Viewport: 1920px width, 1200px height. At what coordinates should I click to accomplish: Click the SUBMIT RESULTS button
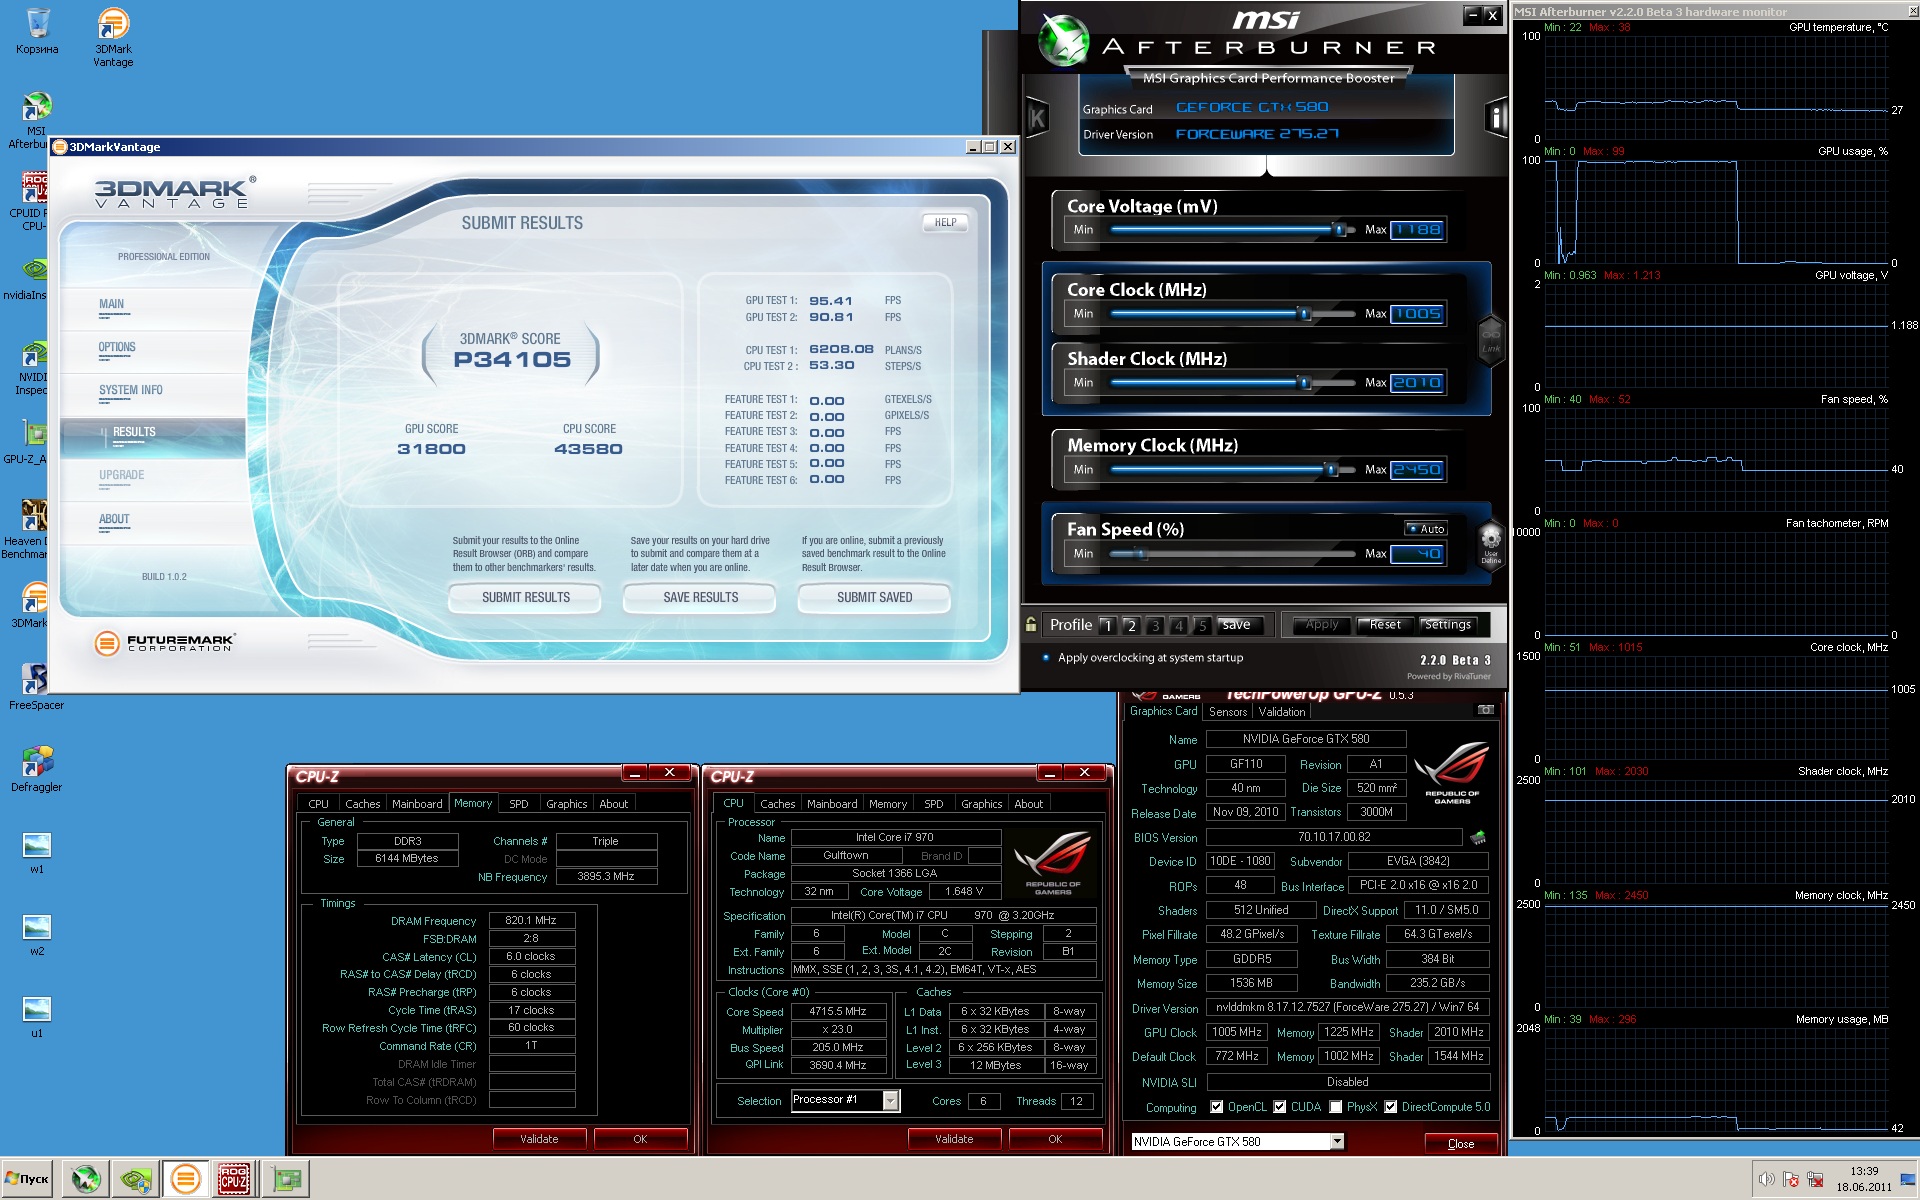point(525,597)
